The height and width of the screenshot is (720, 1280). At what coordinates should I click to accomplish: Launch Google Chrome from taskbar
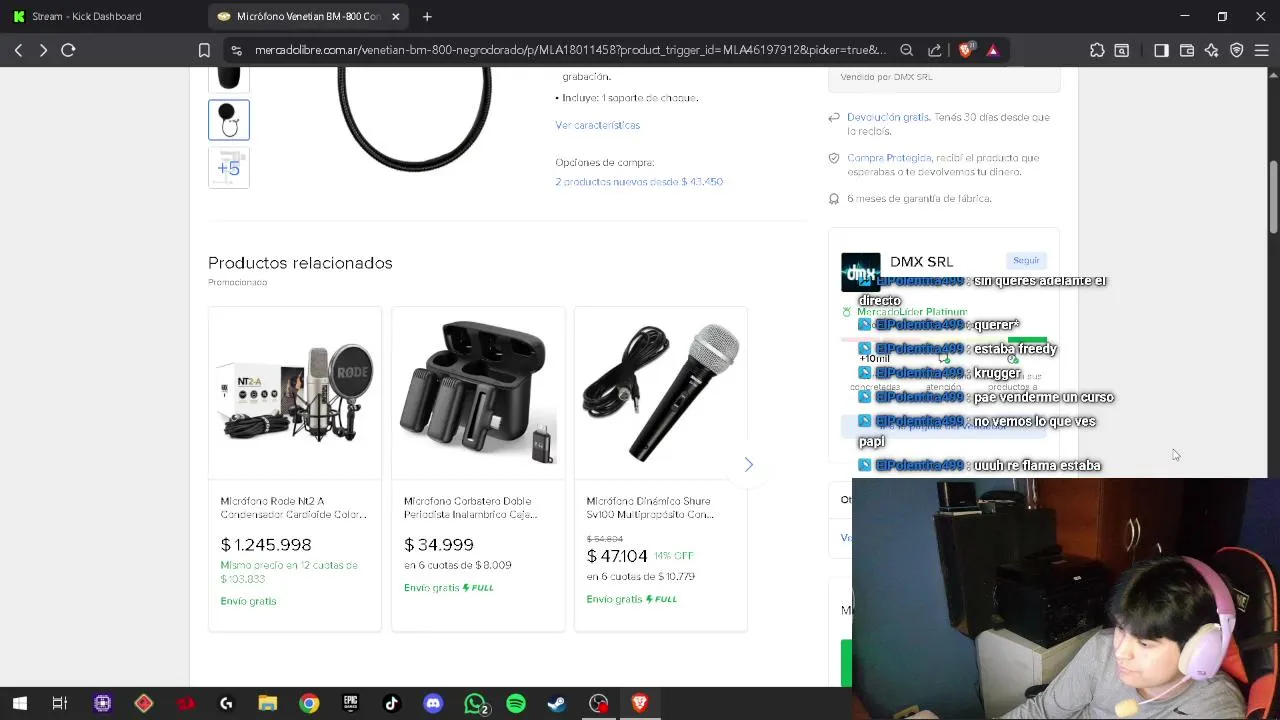[309, 704]
